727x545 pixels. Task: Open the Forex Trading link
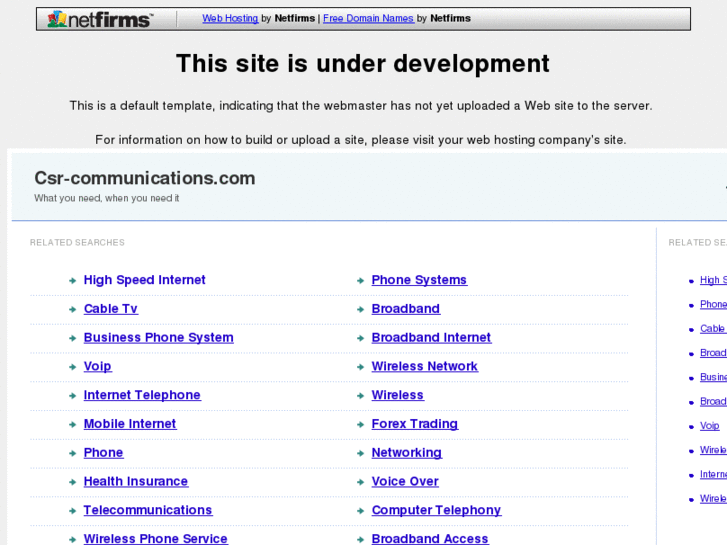click(415, 424)
